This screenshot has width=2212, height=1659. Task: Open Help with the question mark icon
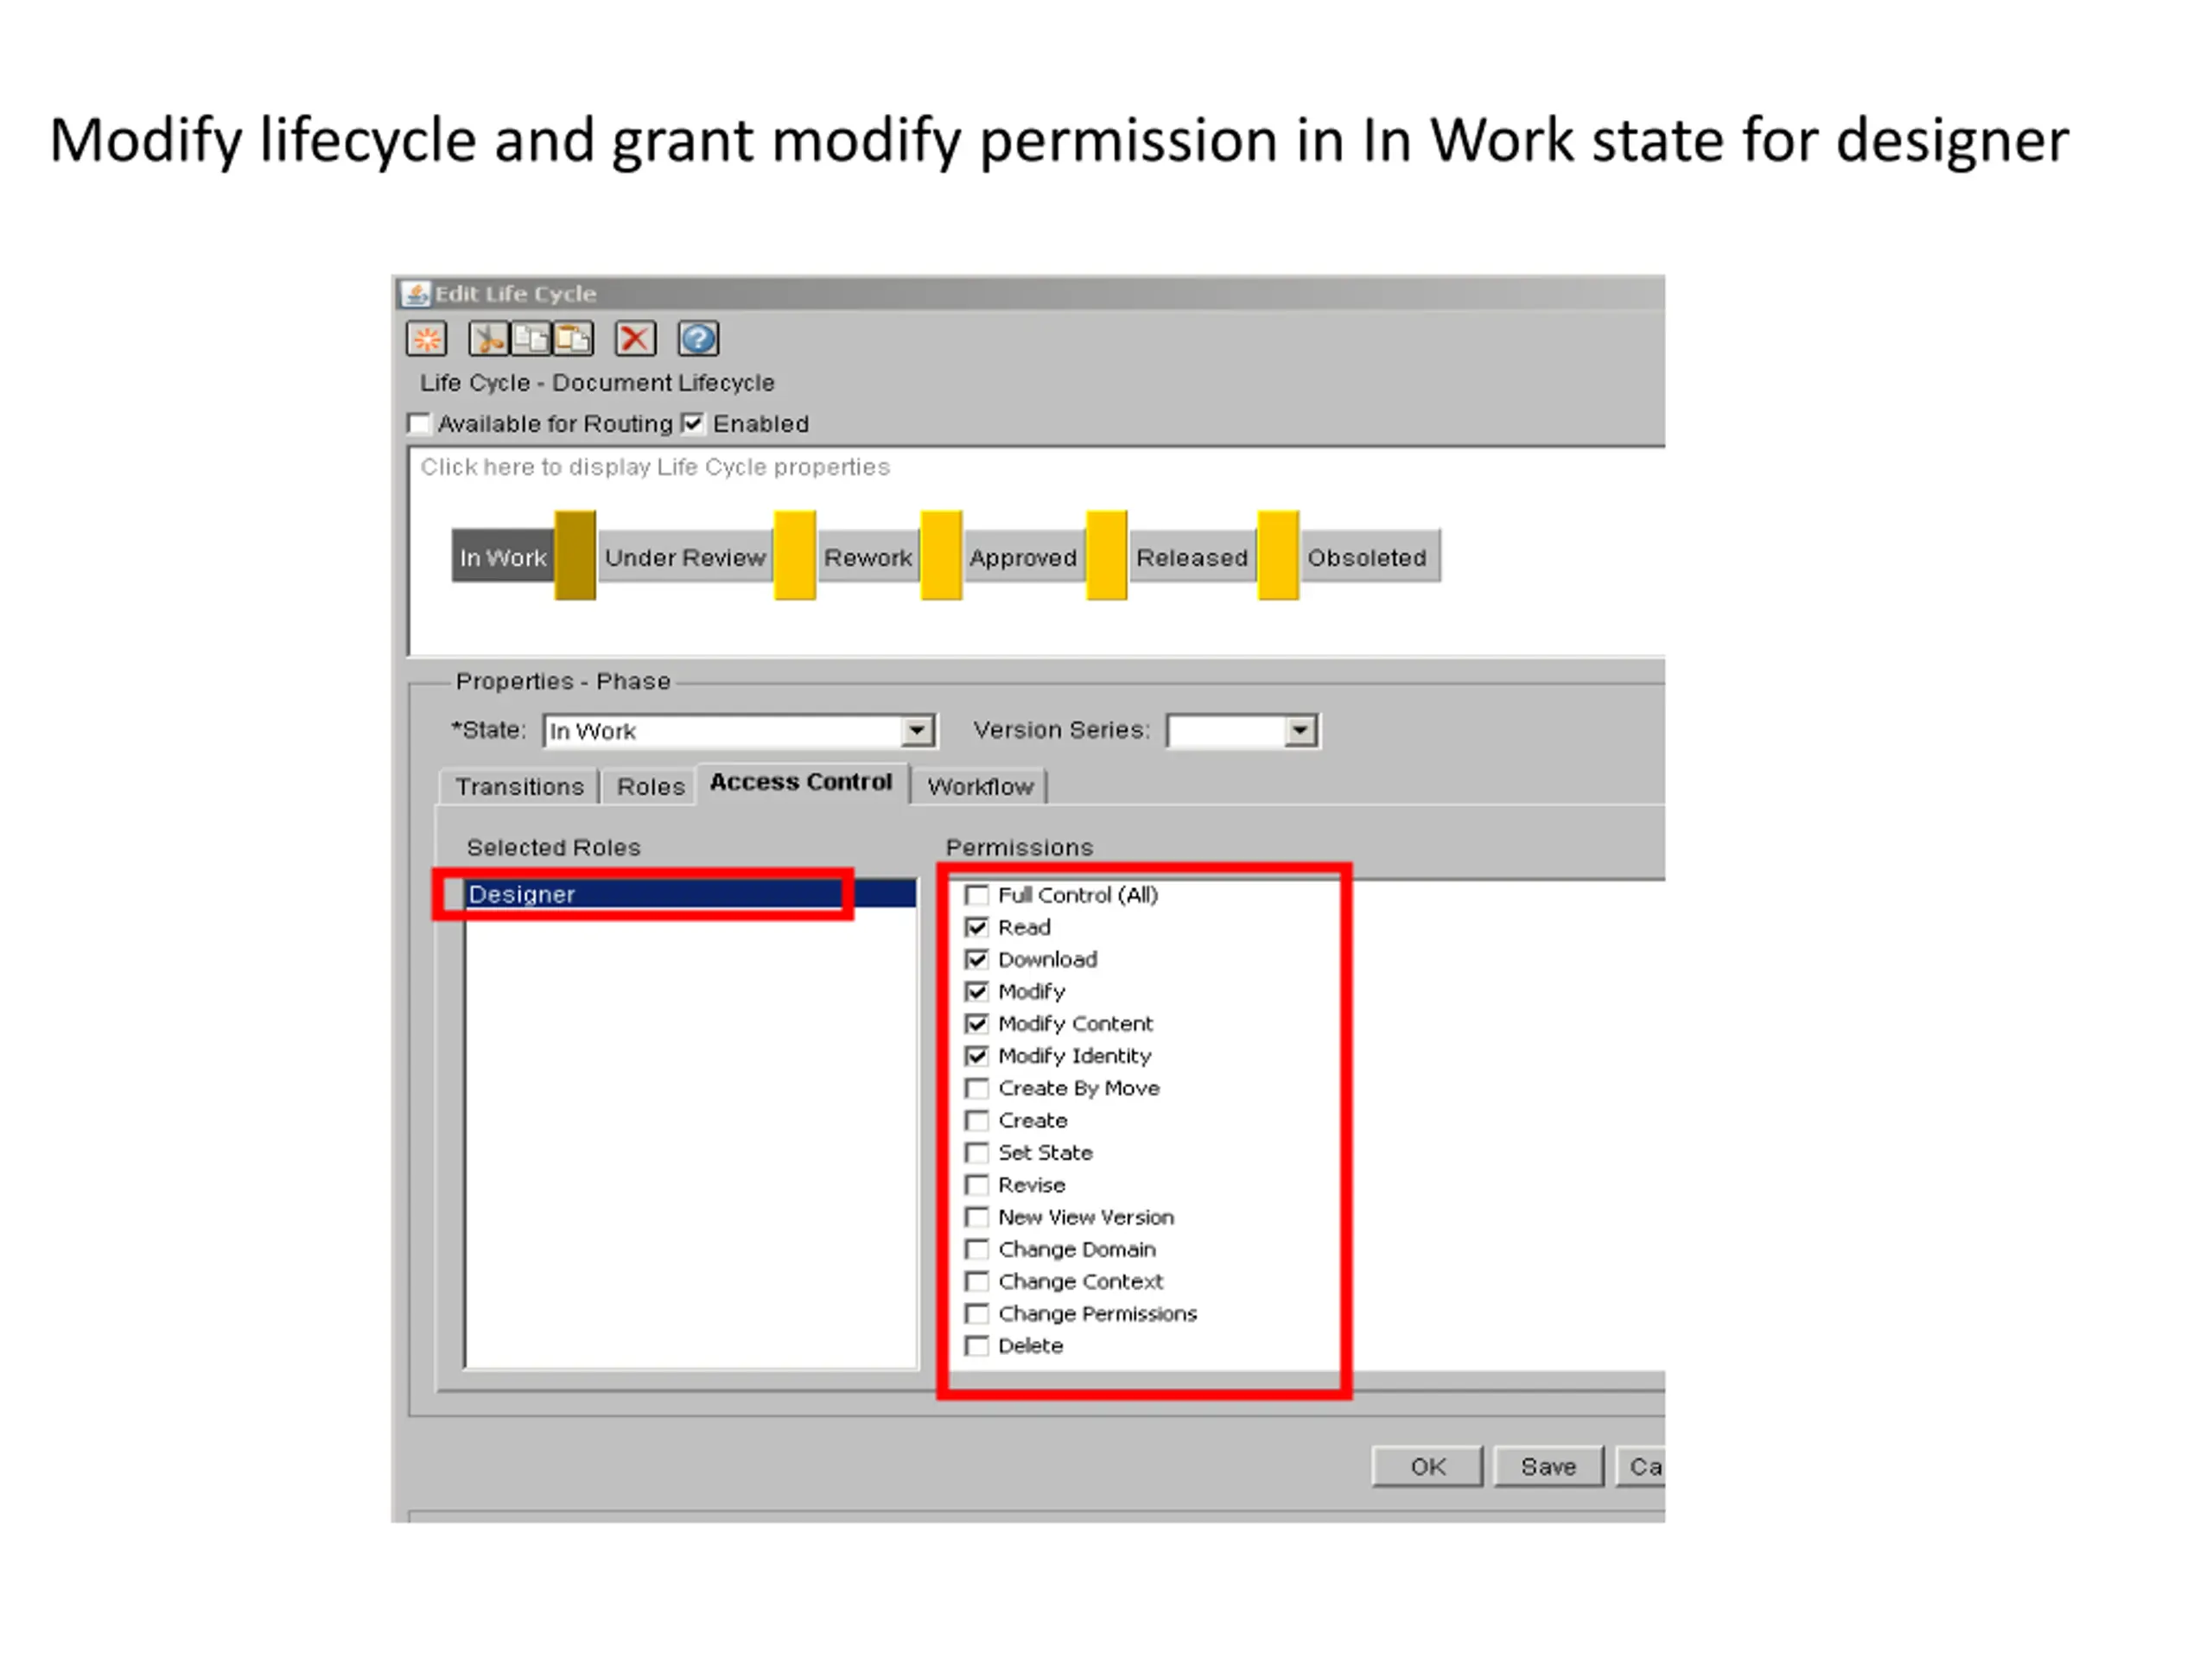click(698, 339)
